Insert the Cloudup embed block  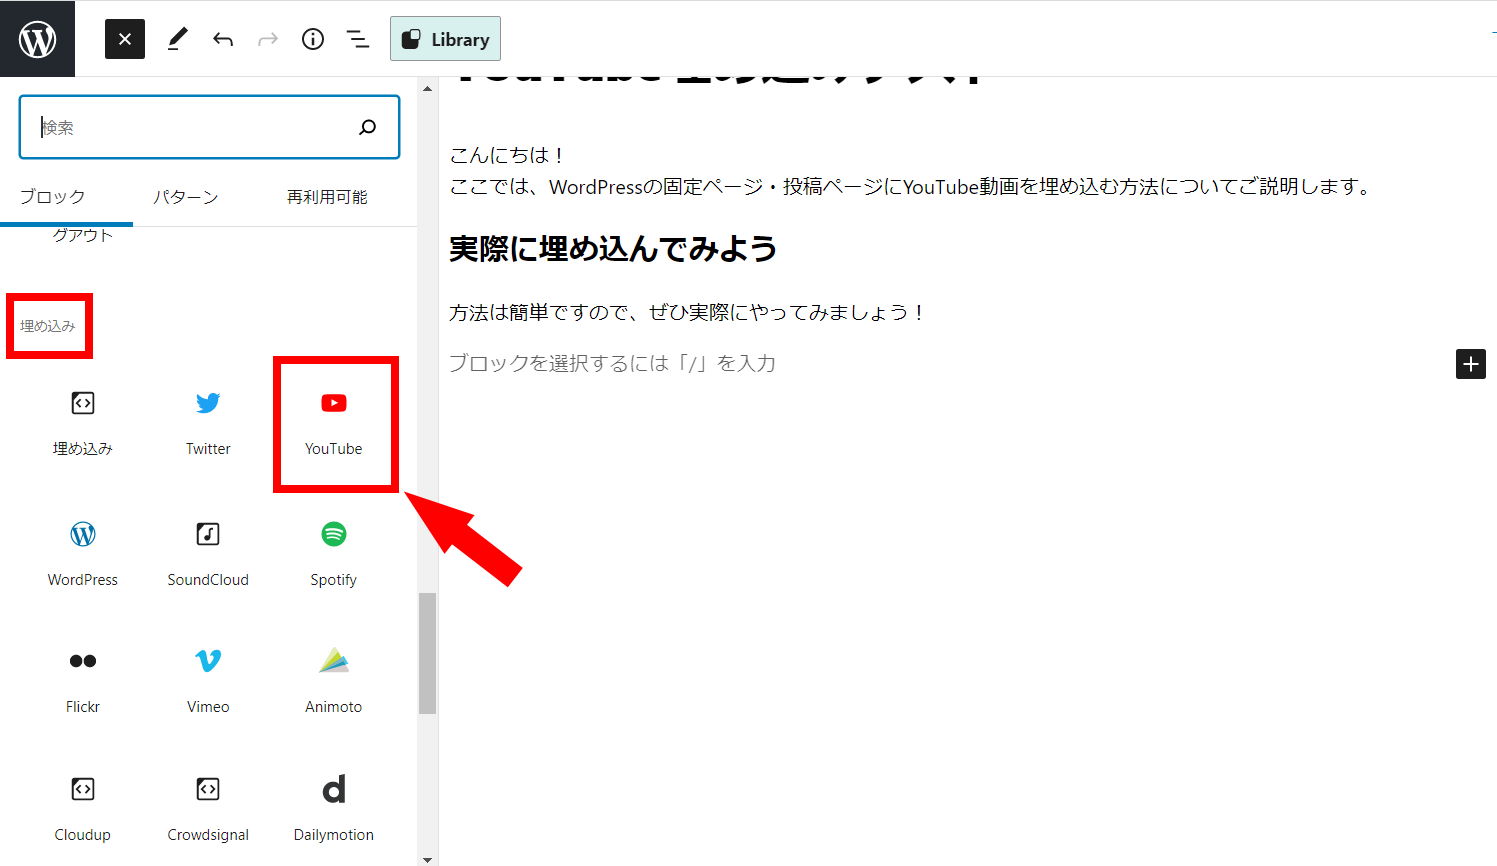pos(83,809)
